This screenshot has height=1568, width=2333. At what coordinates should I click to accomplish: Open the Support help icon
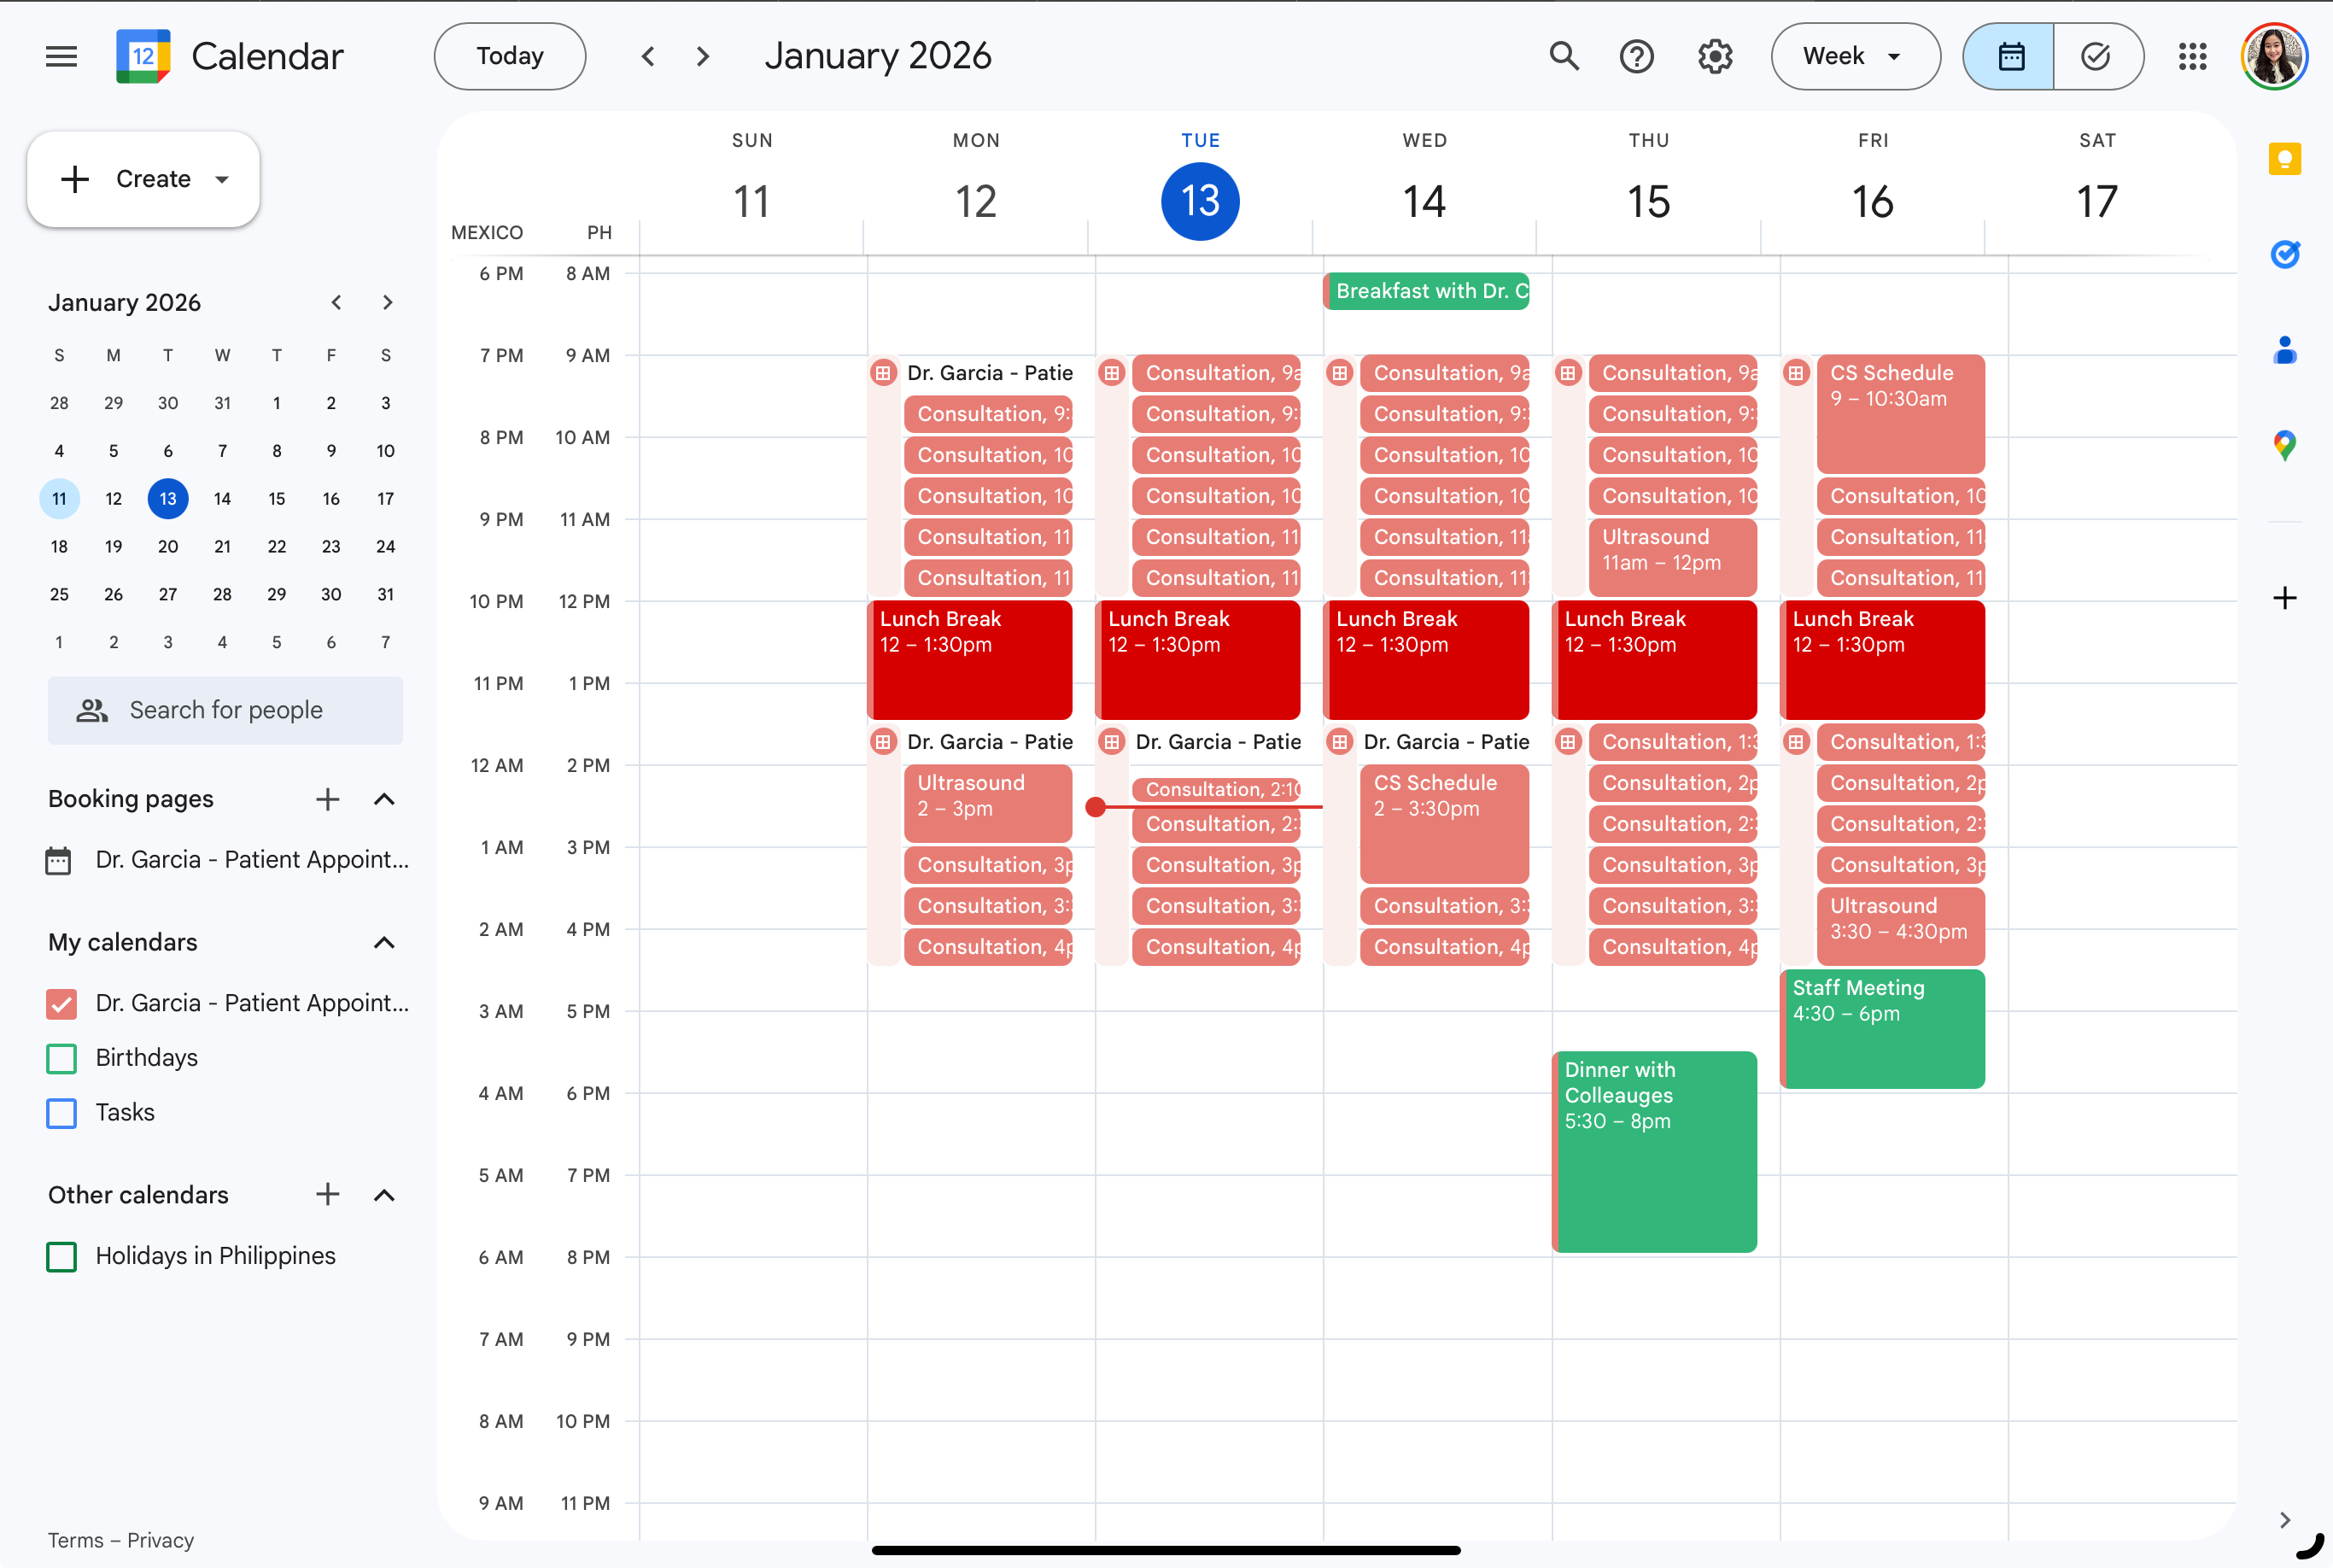click(x=1636, y=56)
